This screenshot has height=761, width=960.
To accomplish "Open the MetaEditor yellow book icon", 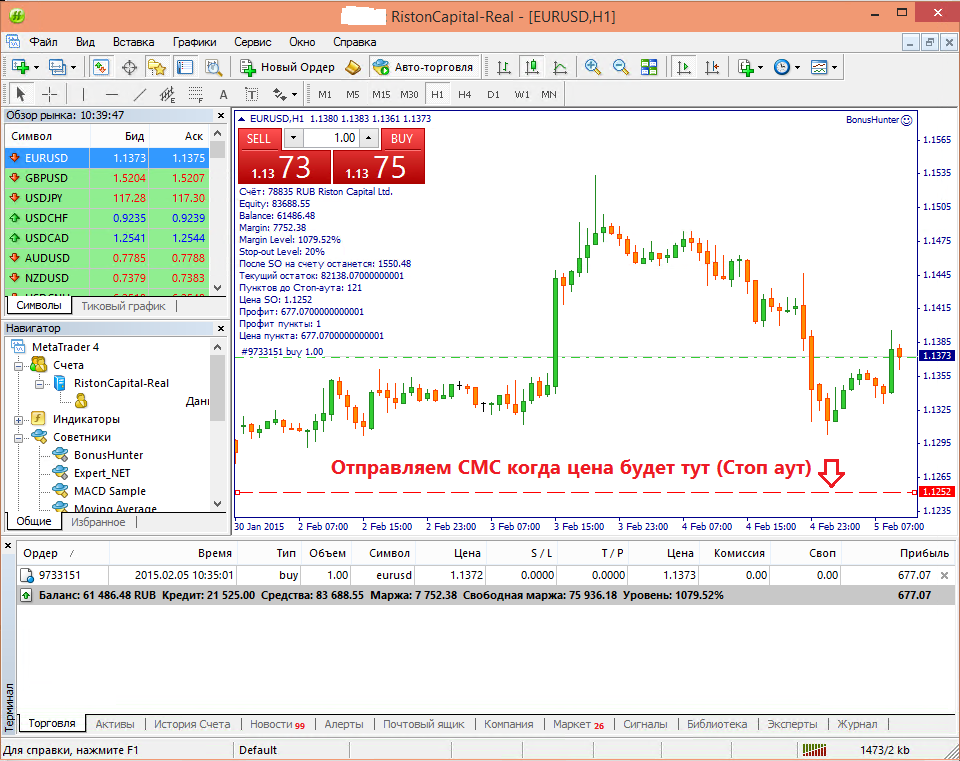I will click(353, 67).
